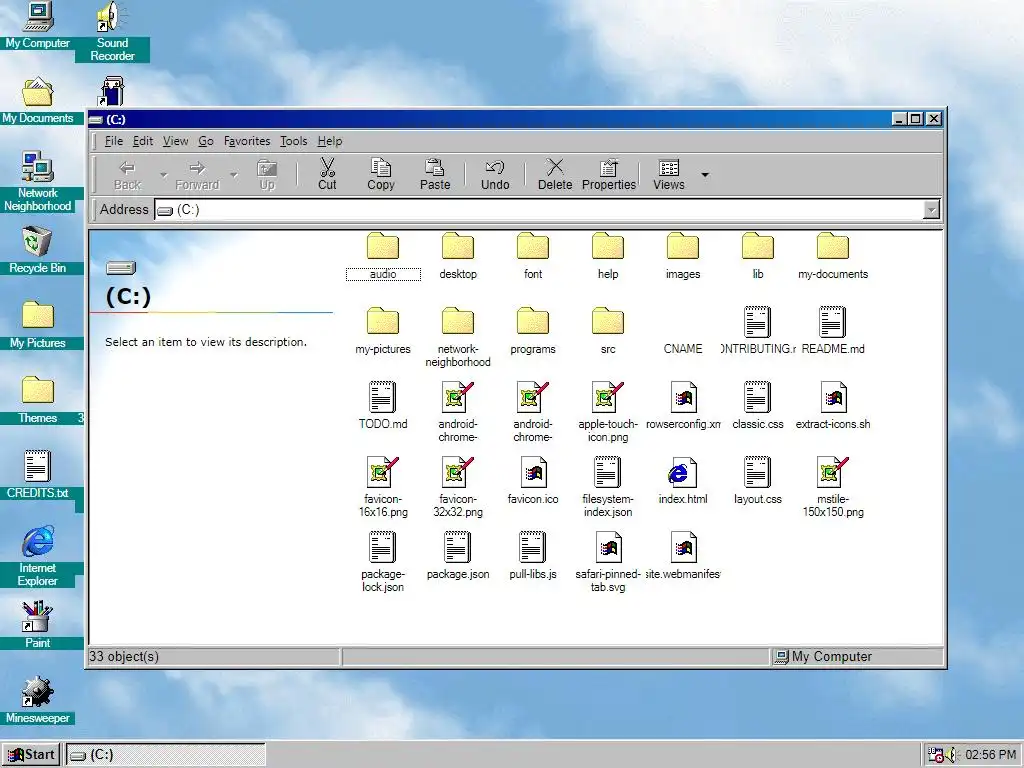Select the network-neighborhood folder

[458, 338]
